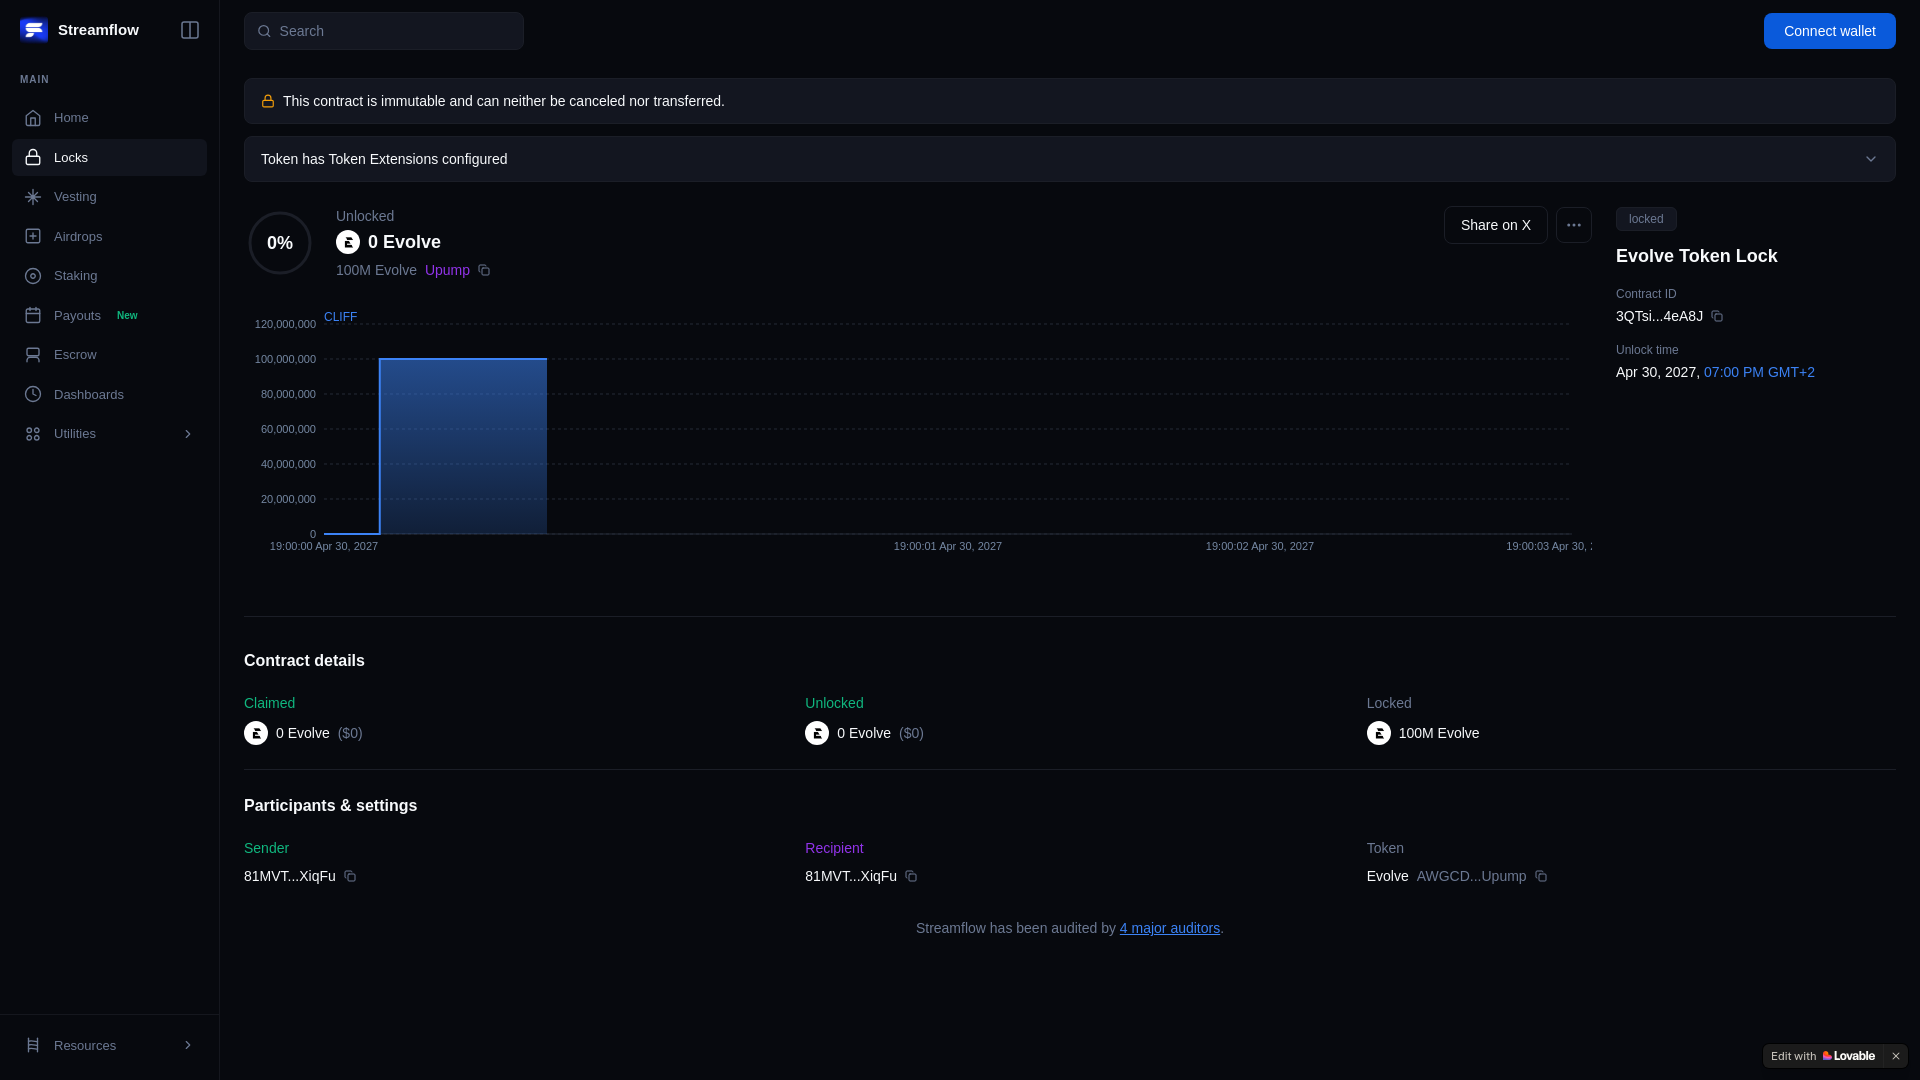Screen dimensions: 1920x1080
Task: Collapse the sidebar with the panel icon
Action: tap(190, 30)
